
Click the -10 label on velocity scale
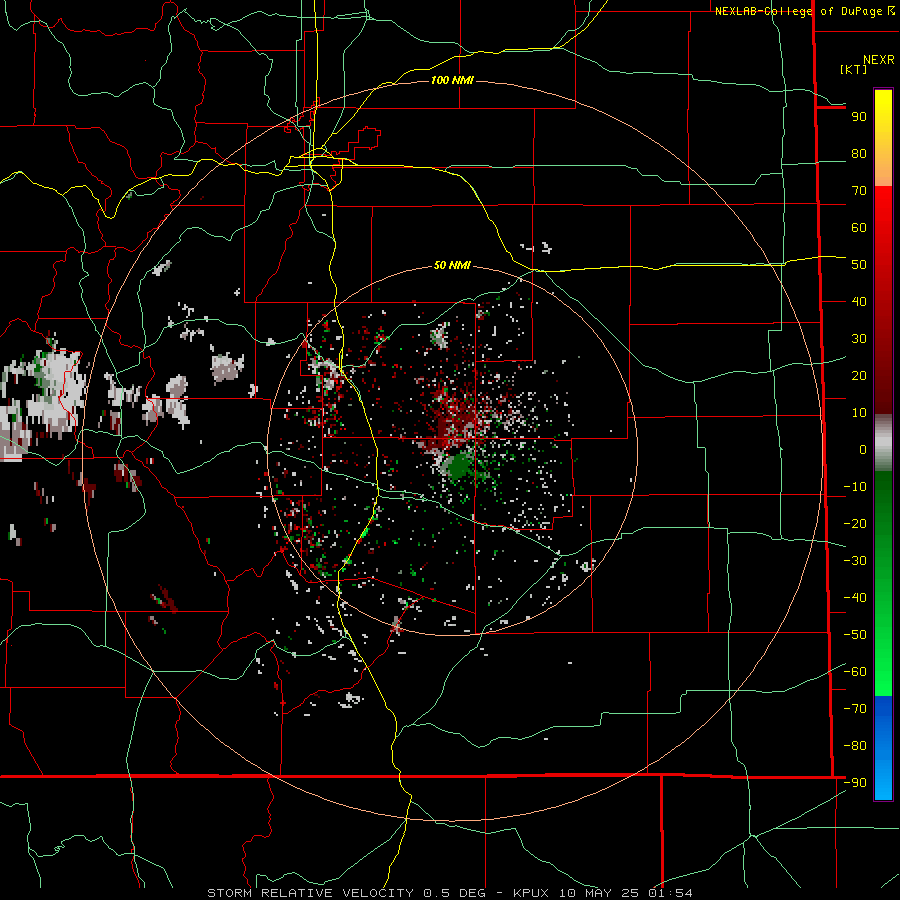click(x=855, y=487)
